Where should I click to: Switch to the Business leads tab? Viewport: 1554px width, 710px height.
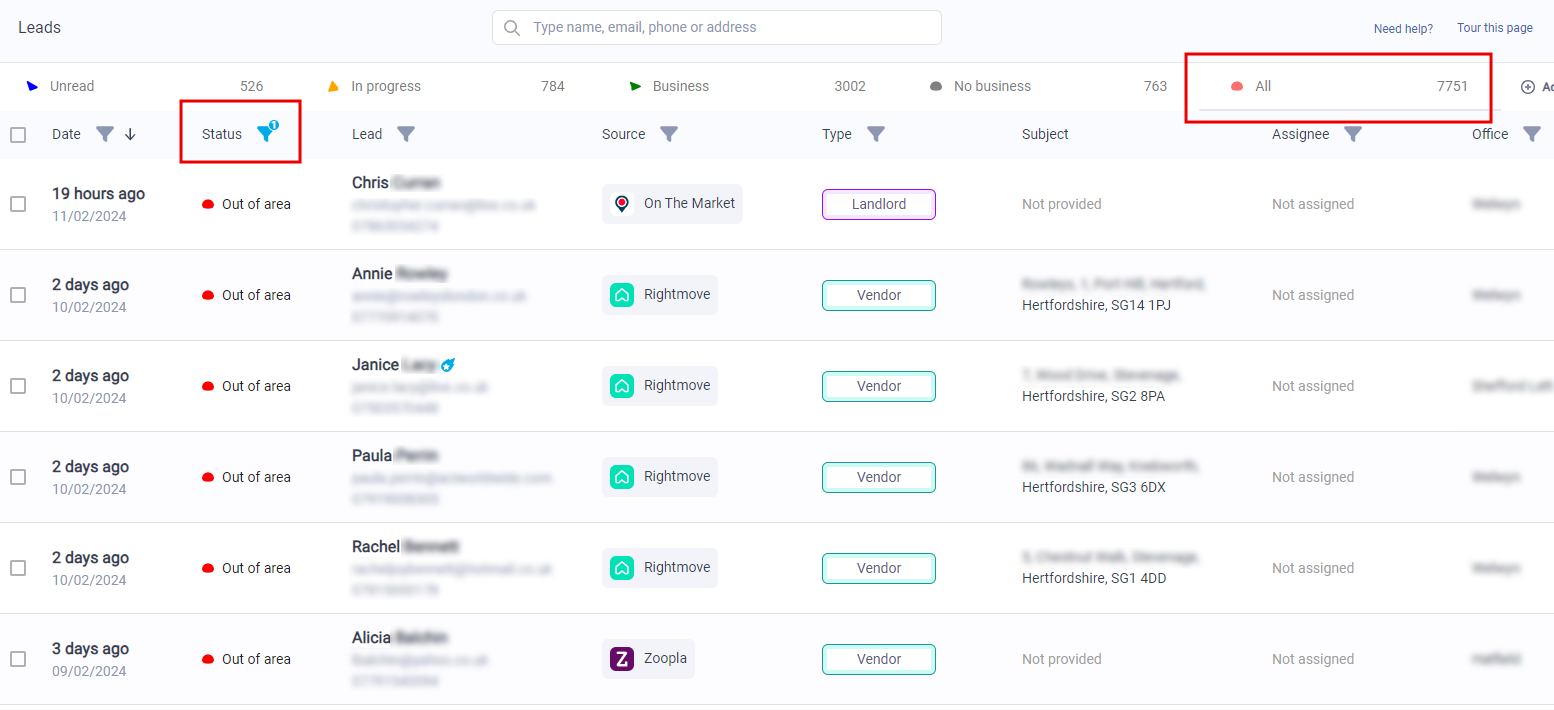[680, 86]
